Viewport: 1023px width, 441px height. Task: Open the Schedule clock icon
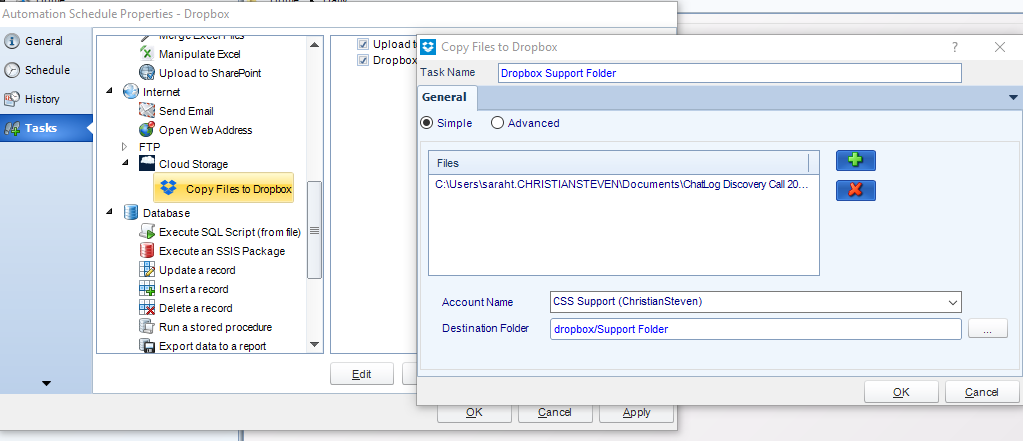(x=12, y=70)
